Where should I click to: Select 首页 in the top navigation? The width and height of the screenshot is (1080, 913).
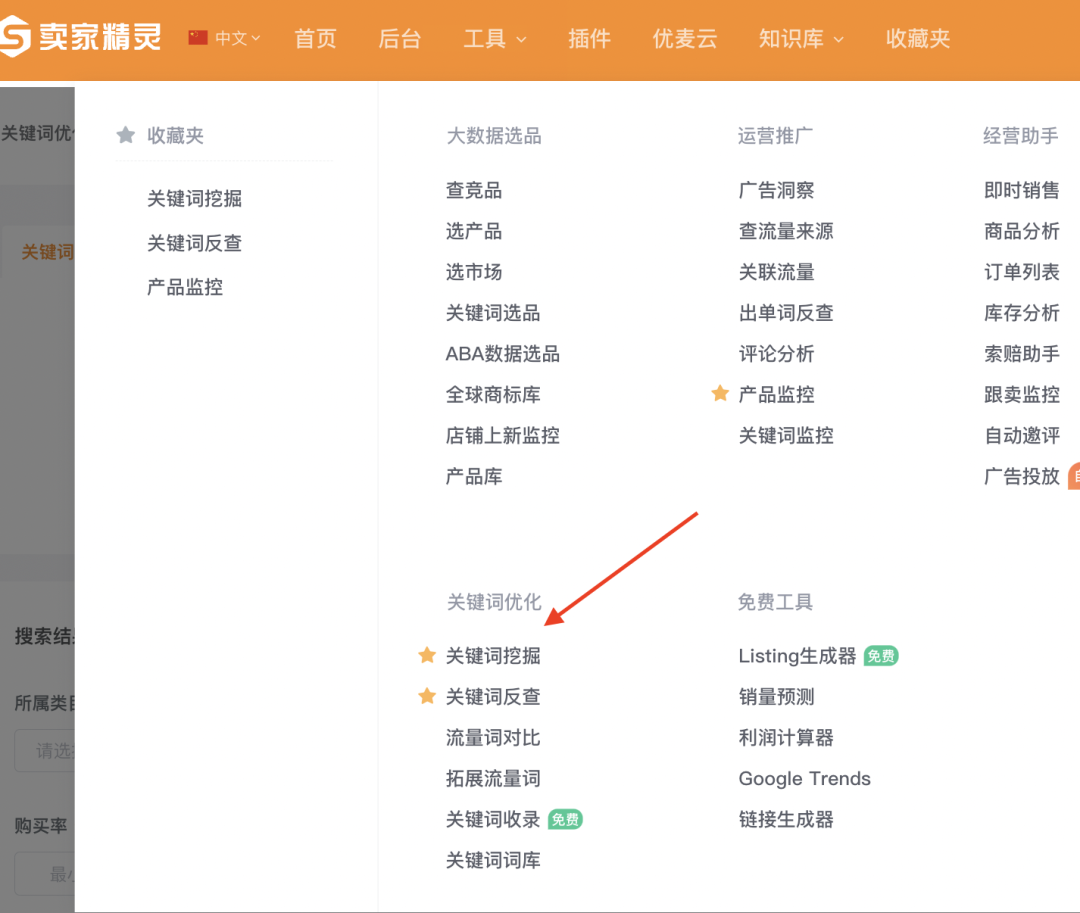pos(315,38)
